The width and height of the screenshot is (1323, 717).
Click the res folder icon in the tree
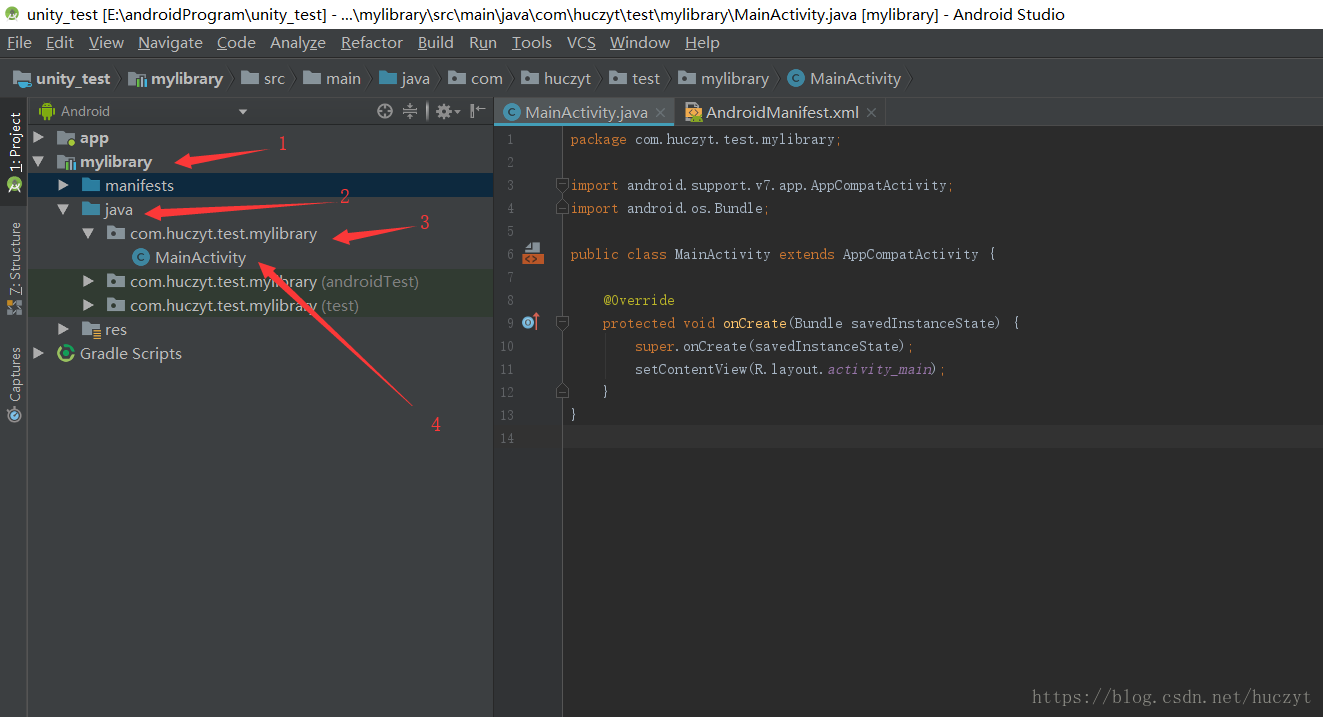point(91,329)
